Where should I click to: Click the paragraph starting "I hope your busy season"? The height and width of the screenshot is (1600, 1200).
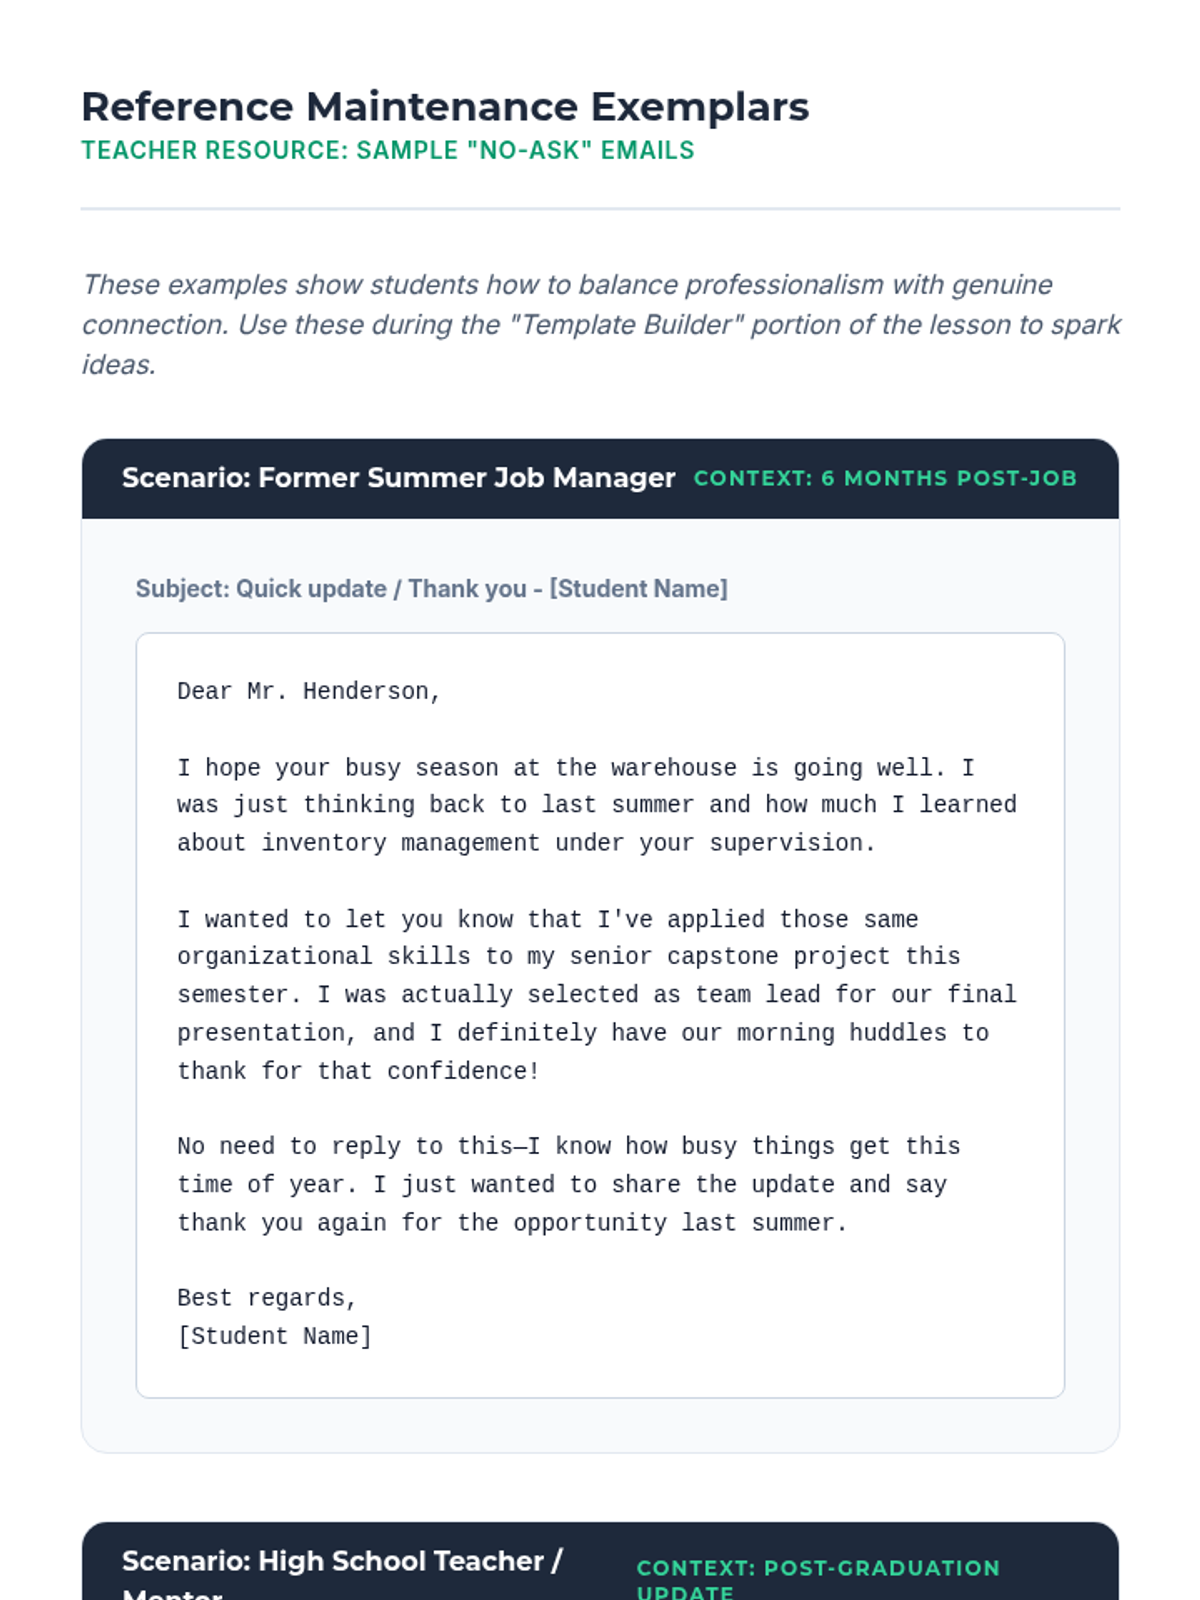[596, 805]
